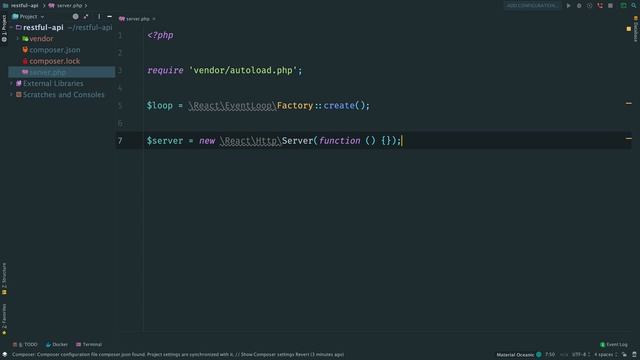Place cursor on line number 7

tap(120, 141)
